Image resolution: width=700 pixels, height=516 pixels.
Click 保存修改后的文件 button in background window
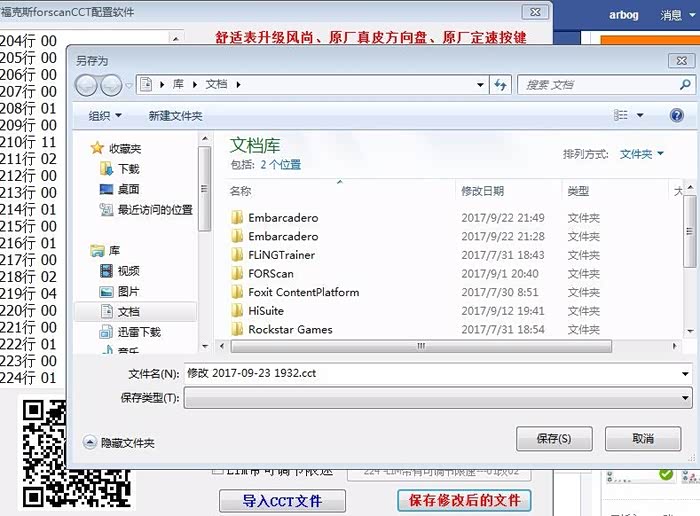(464, 500)
